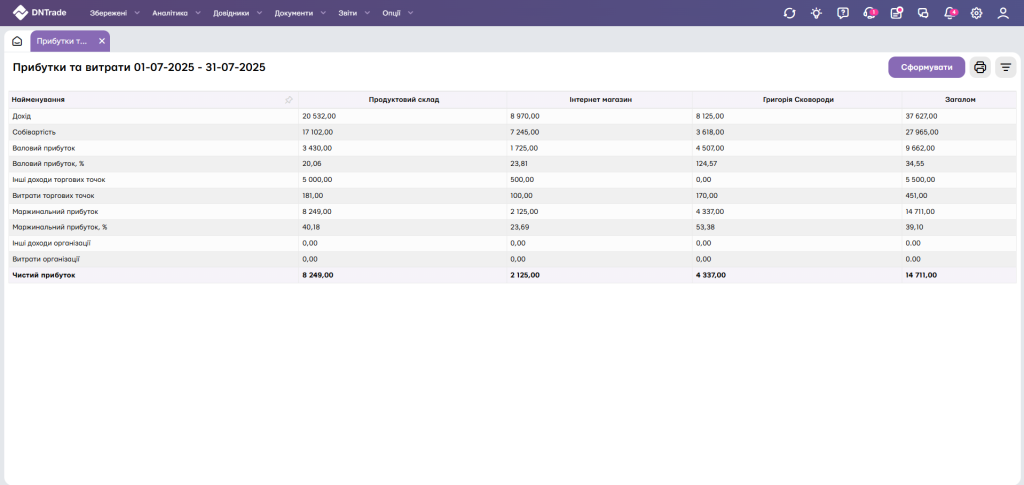This screenshot has height=485, width=1024.
Task: Open the user profile icon
Action: tap(1003, 13)
